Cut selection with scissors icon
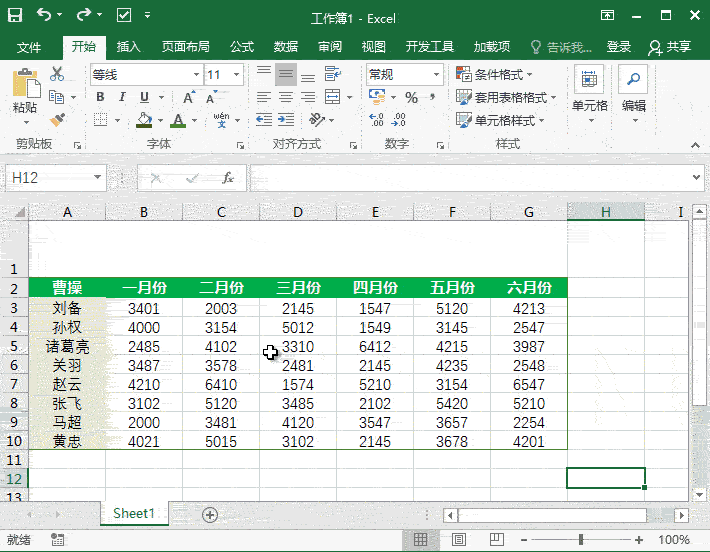Screen dimensions: 710x552 (57, 74)
